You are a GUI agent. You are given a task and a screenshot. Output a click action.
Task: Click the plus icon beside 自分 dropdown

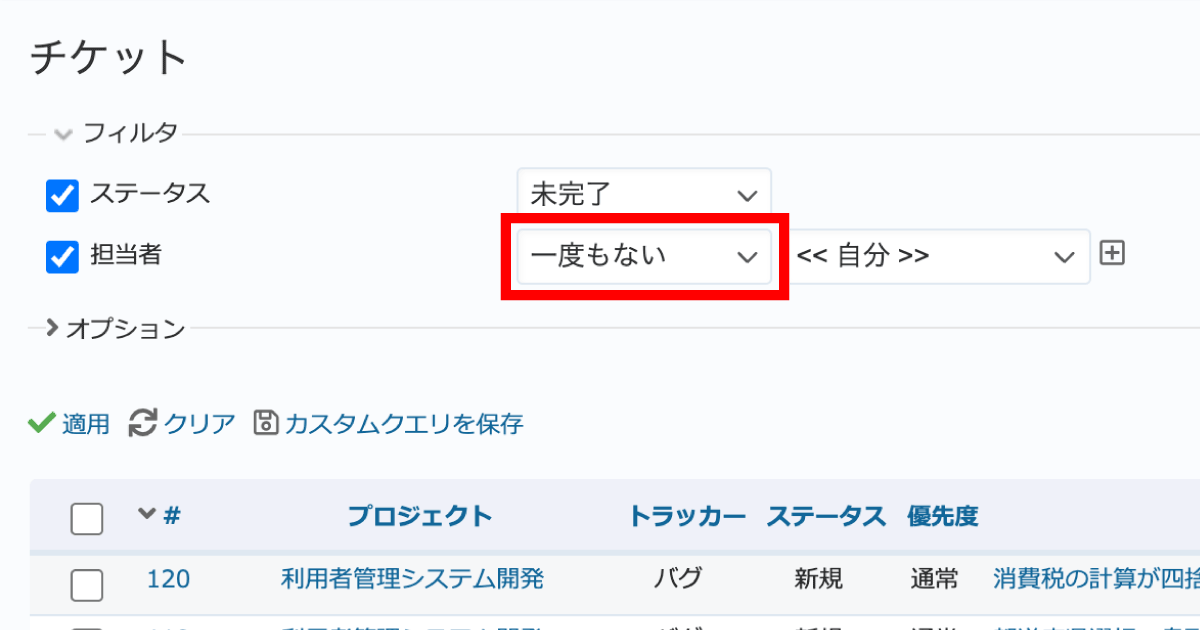(1112, 254)
